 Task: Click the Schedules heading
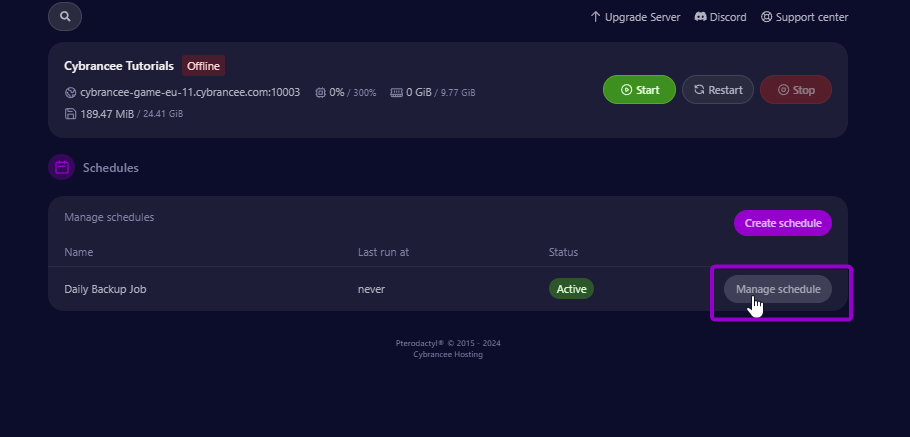click(x=111, y=168)
